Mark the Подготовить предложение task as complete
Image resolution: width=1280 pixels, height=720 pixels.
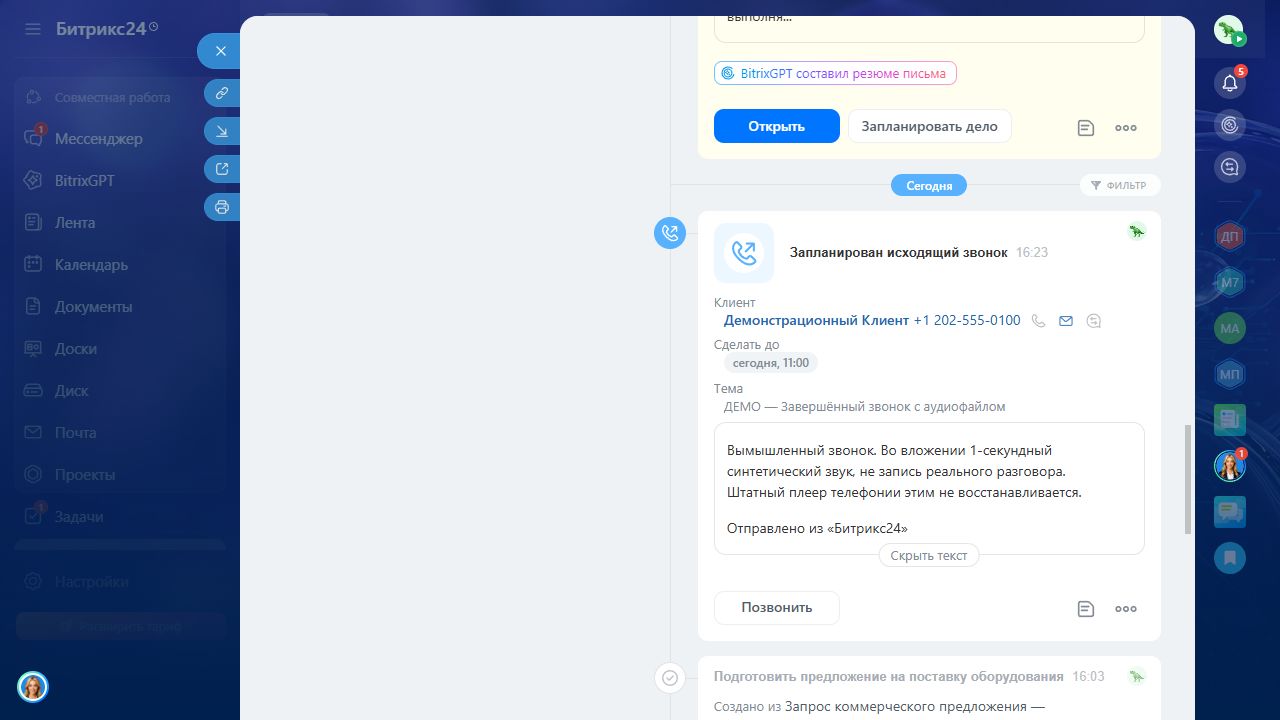[670, 678]
